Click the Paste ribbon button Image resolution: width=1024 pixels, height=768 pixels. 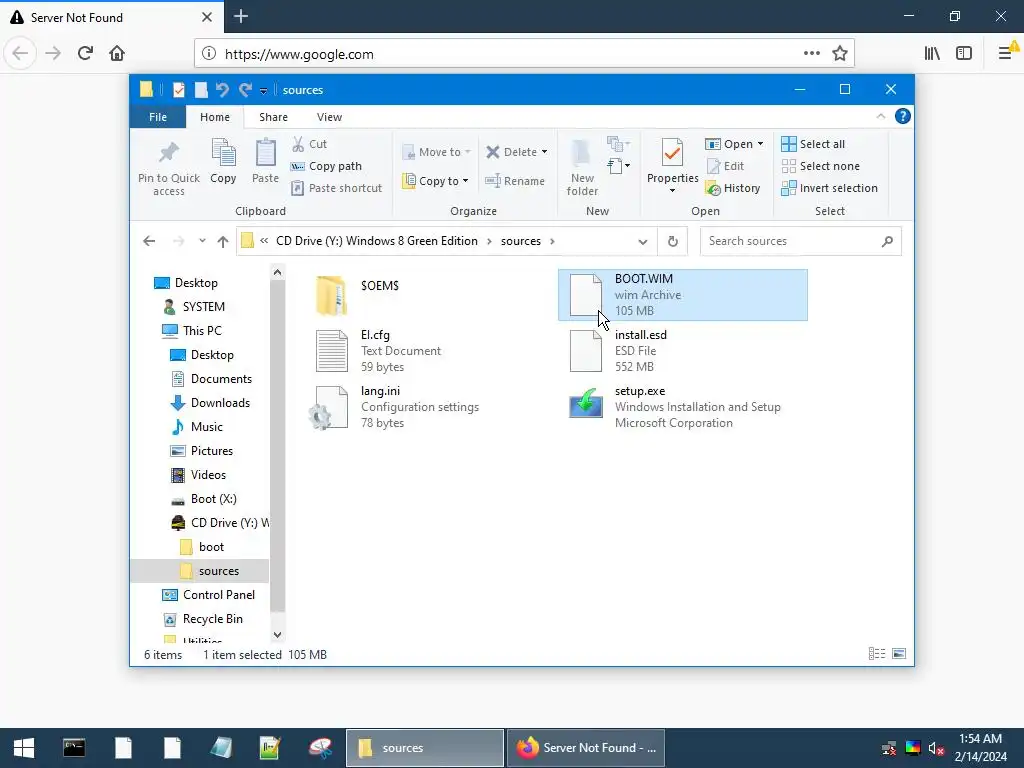coord(265,161)
